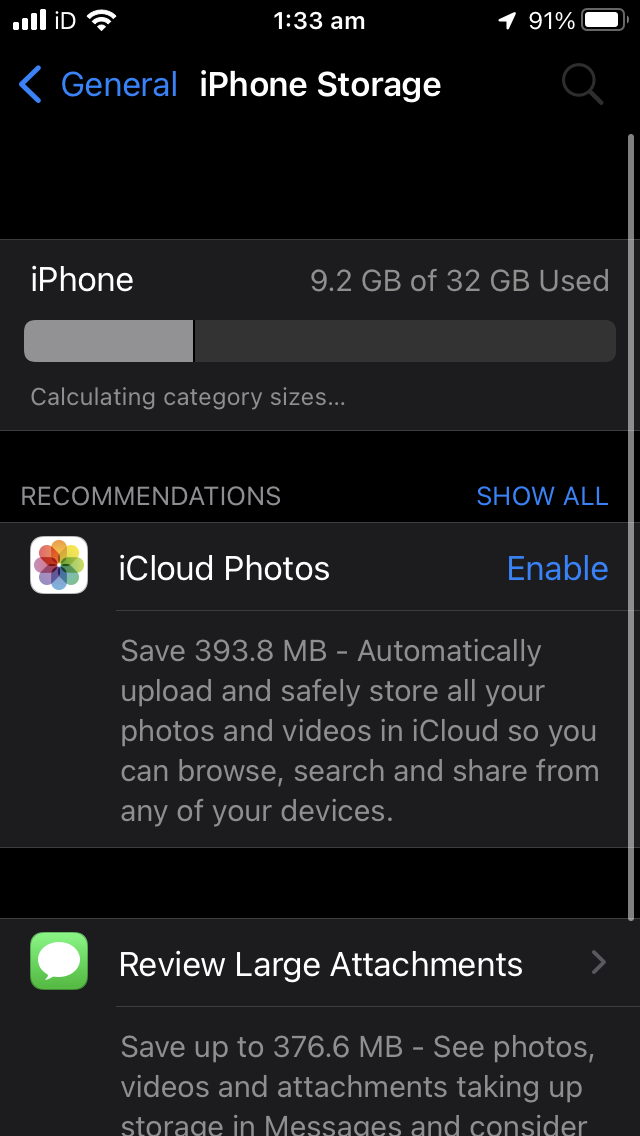
Task: Open Review Large Attachments
Action: pos(320,963)
